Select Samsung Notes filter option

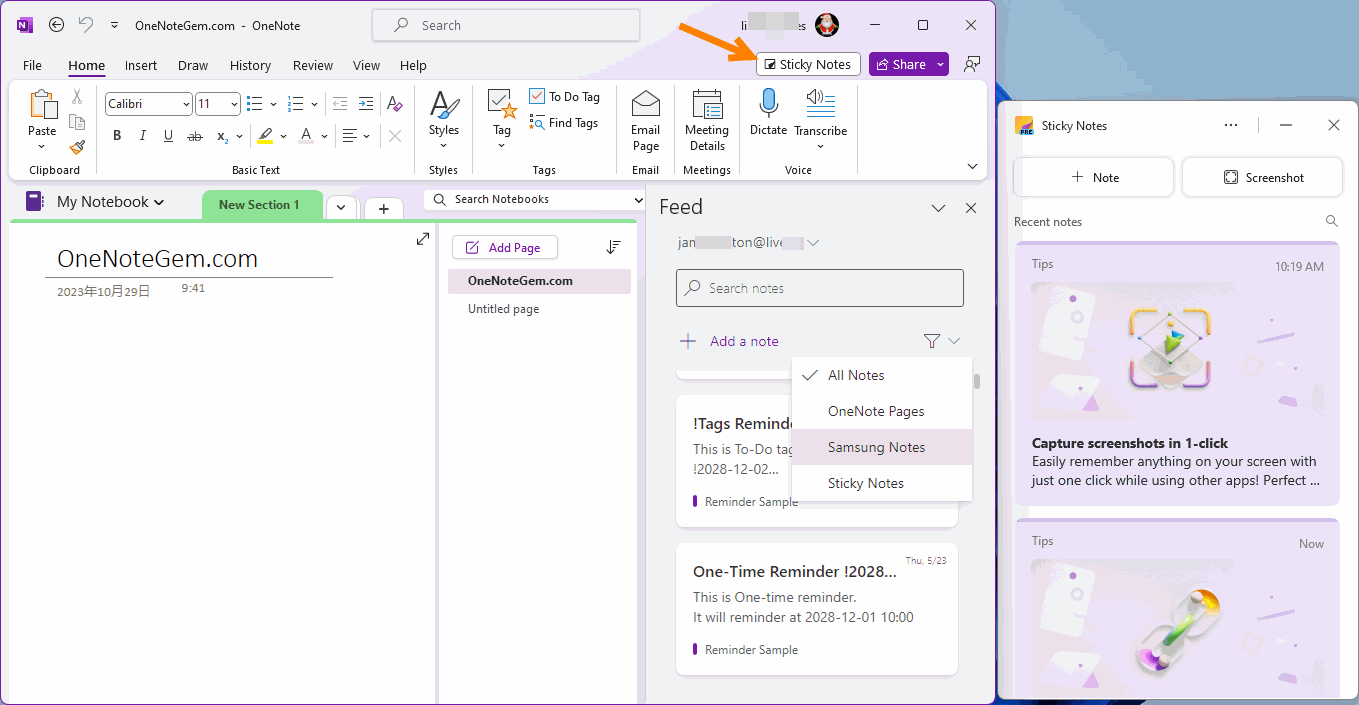pyautogui.click(x=882, y=447)
